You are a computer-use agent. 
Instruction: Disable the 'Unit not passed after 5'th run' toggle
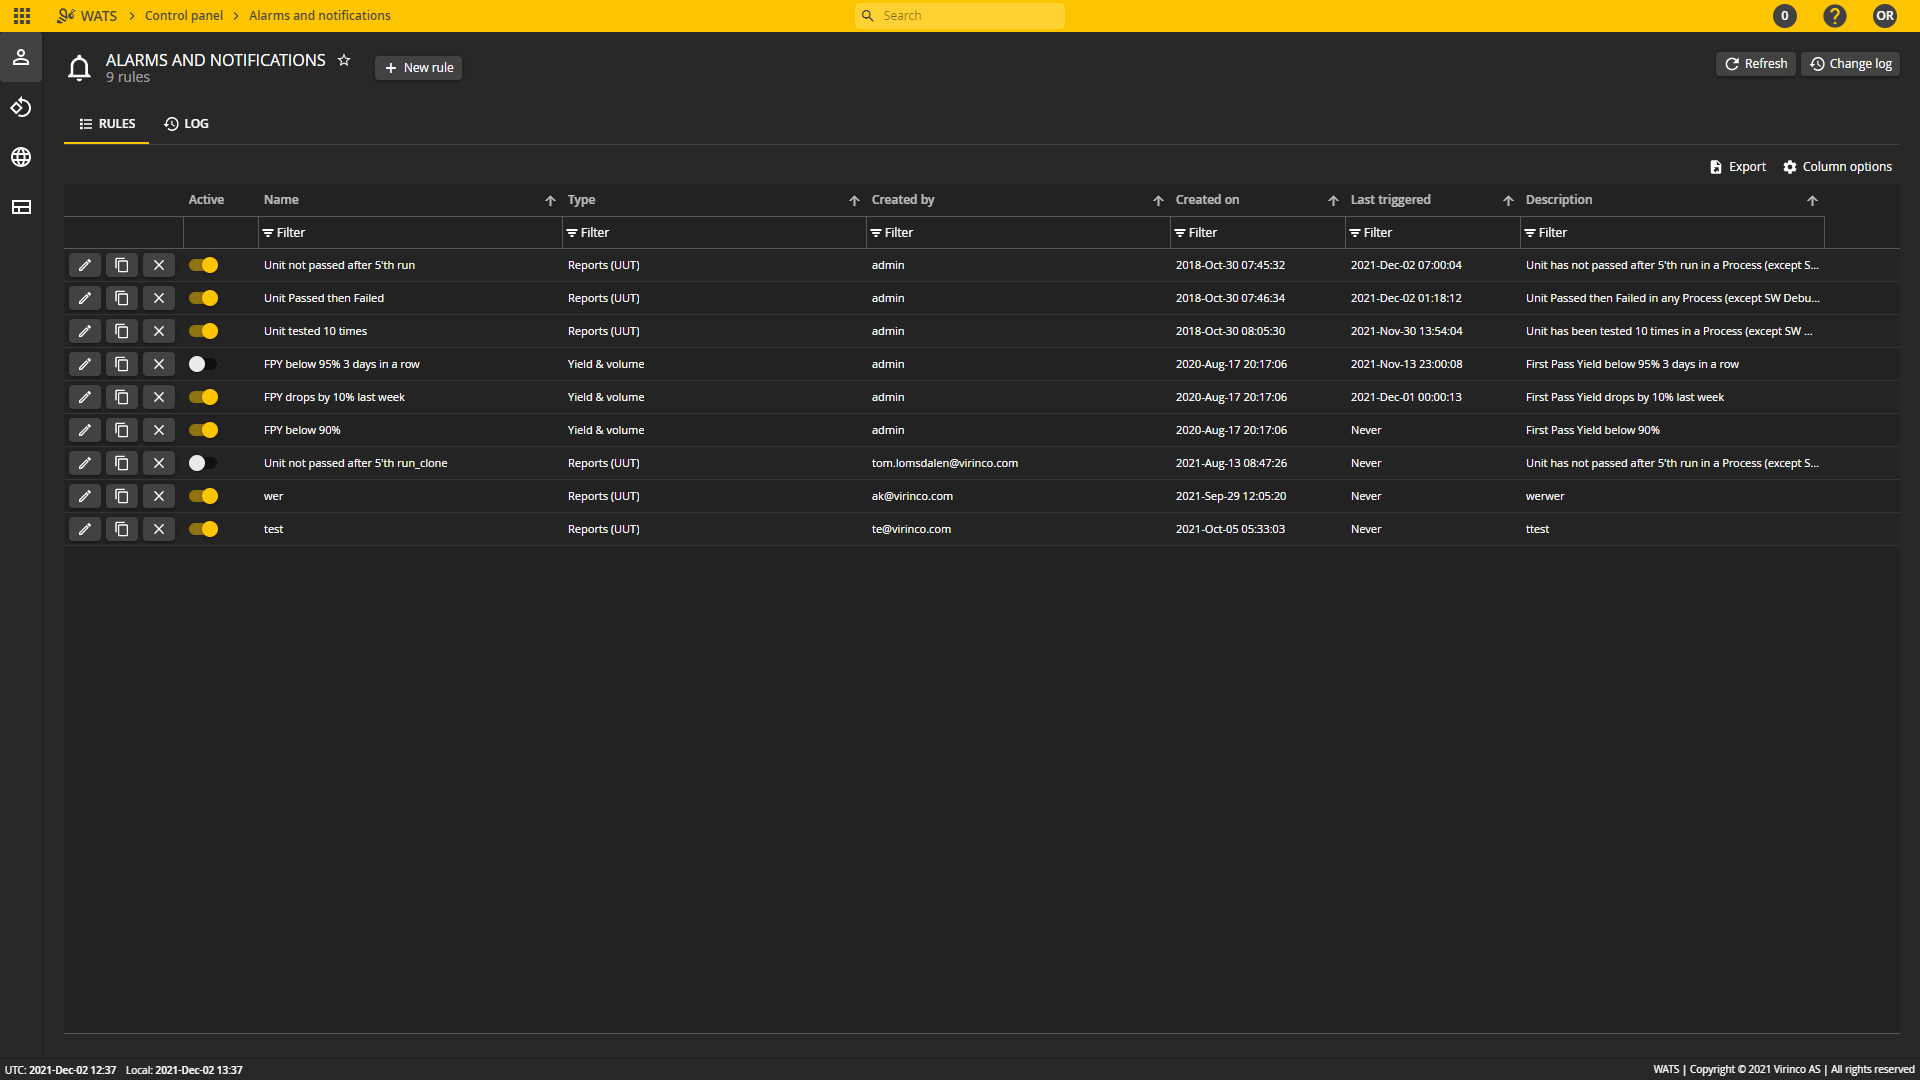pos(204,265)
